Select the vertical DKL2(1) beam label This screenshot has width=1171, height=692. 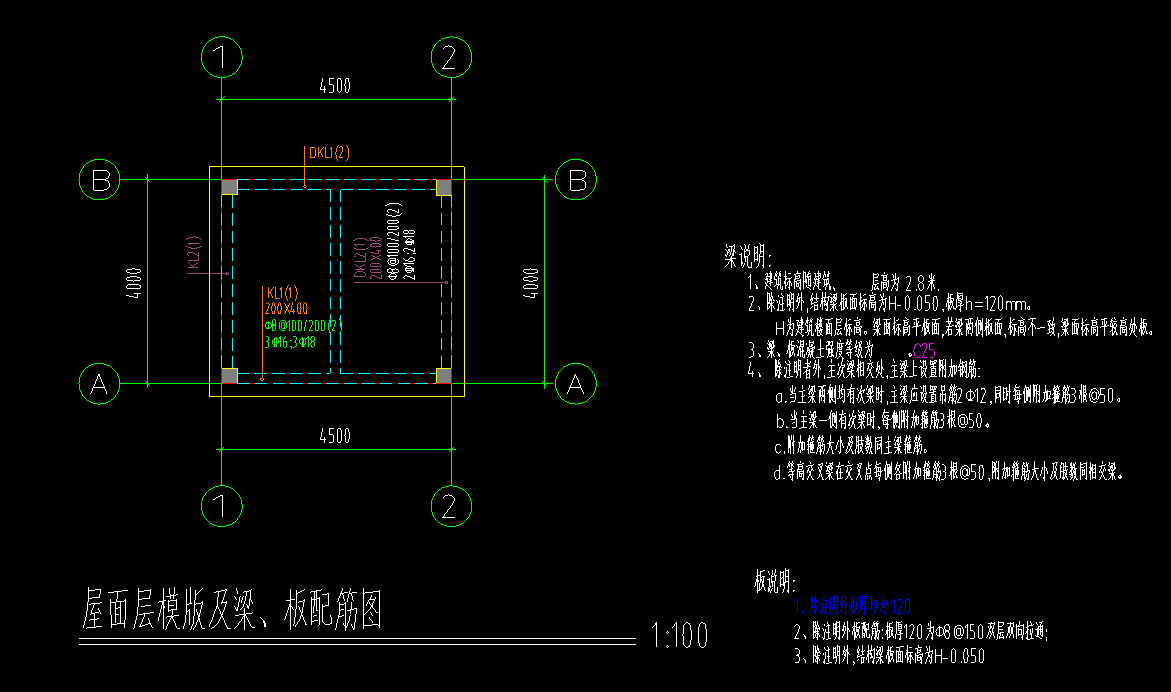pyautogui.click(x=360, y=258)
